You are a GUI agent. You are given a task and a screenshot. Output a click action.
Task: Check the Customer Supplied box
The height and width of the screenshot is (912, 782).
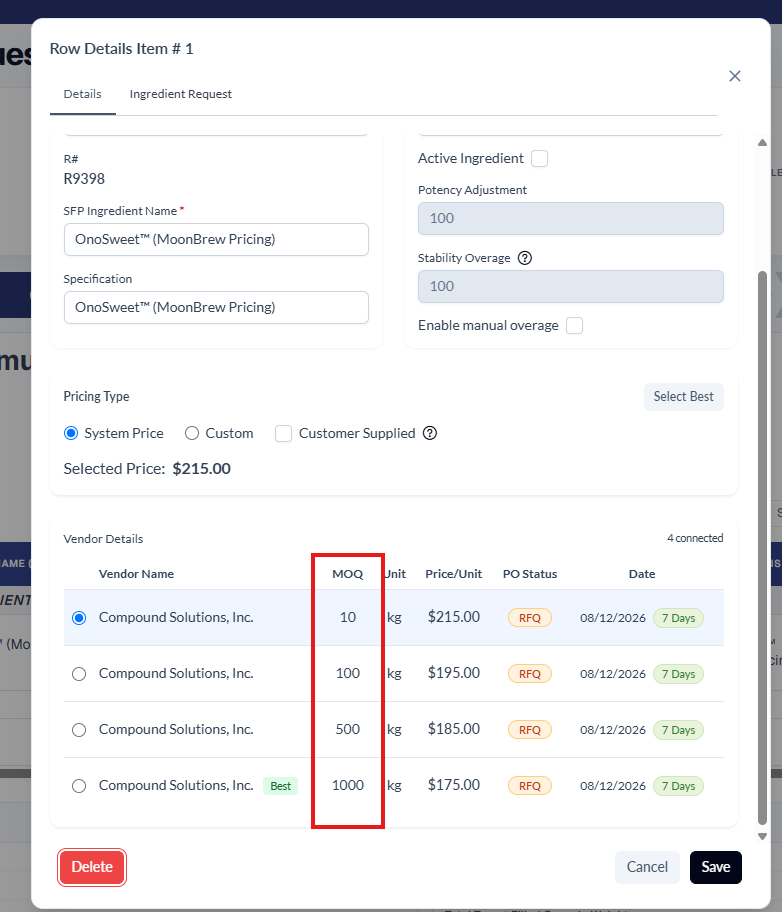[283, 433]
